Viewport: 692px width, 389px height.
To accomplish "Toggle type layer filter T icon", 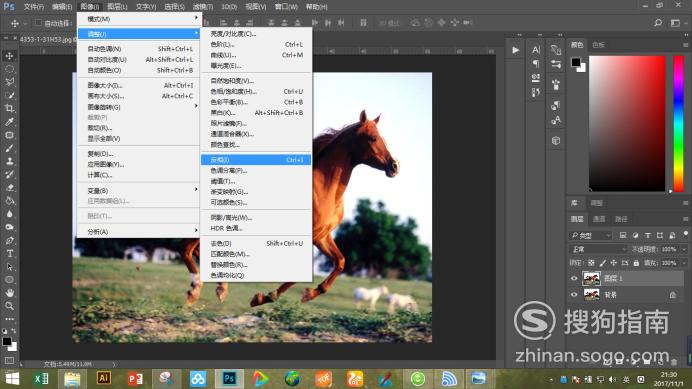I will click(647, 235).
